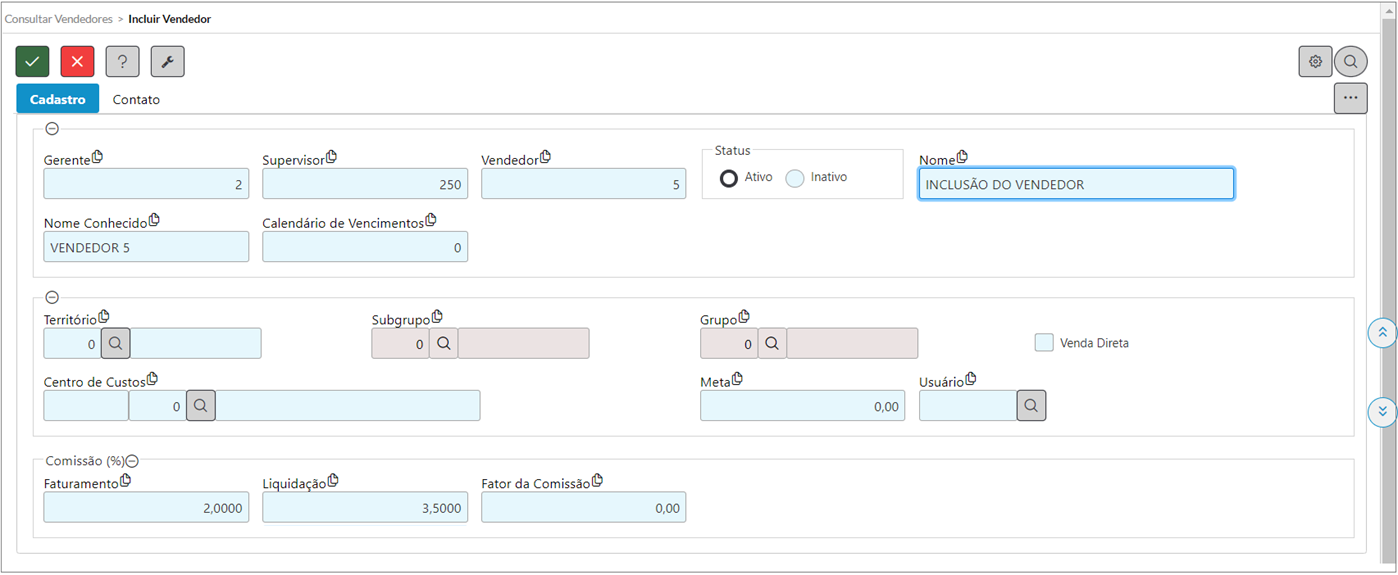Look up Usuário with the search icon
Viewport: 1398px width, 575px height.
pyautogui.click(x=1031, y=405)
